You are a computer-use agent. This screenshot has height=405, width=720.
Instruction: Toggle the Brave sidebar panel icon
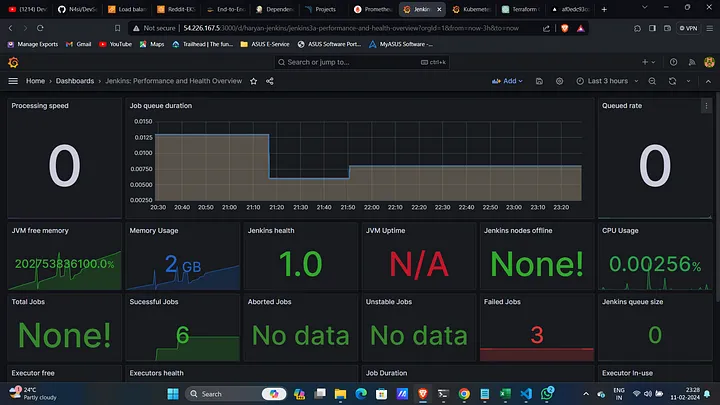pos(652,28)
